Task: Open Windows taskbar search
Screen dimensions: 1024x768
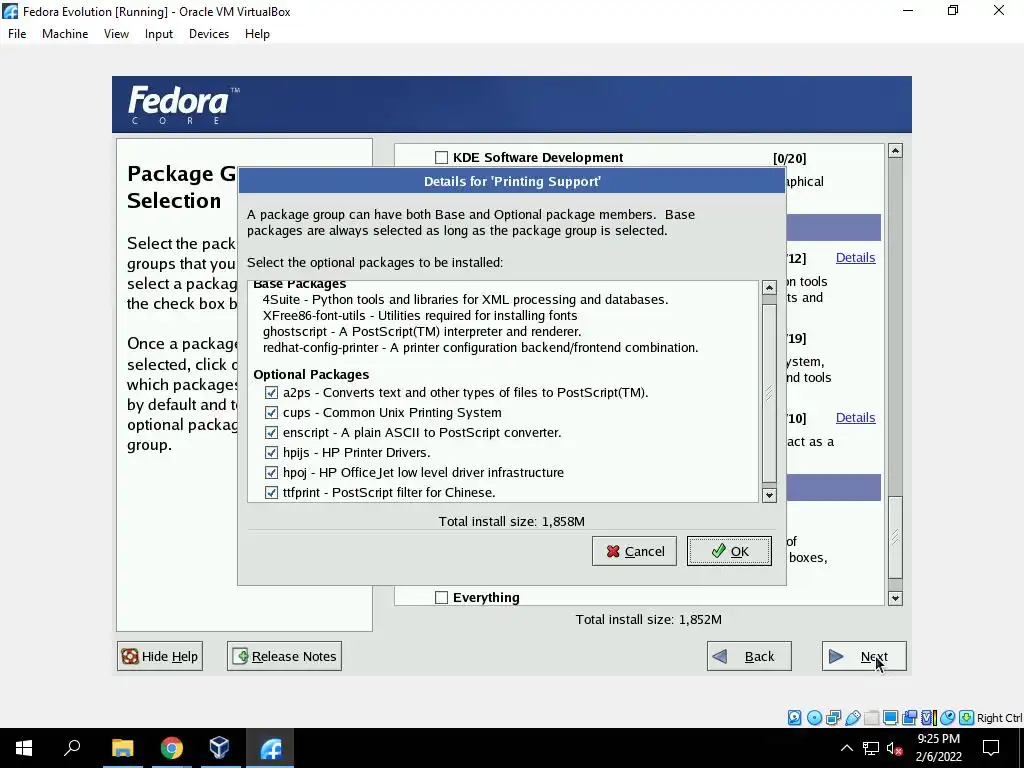Action: [72, 748]
